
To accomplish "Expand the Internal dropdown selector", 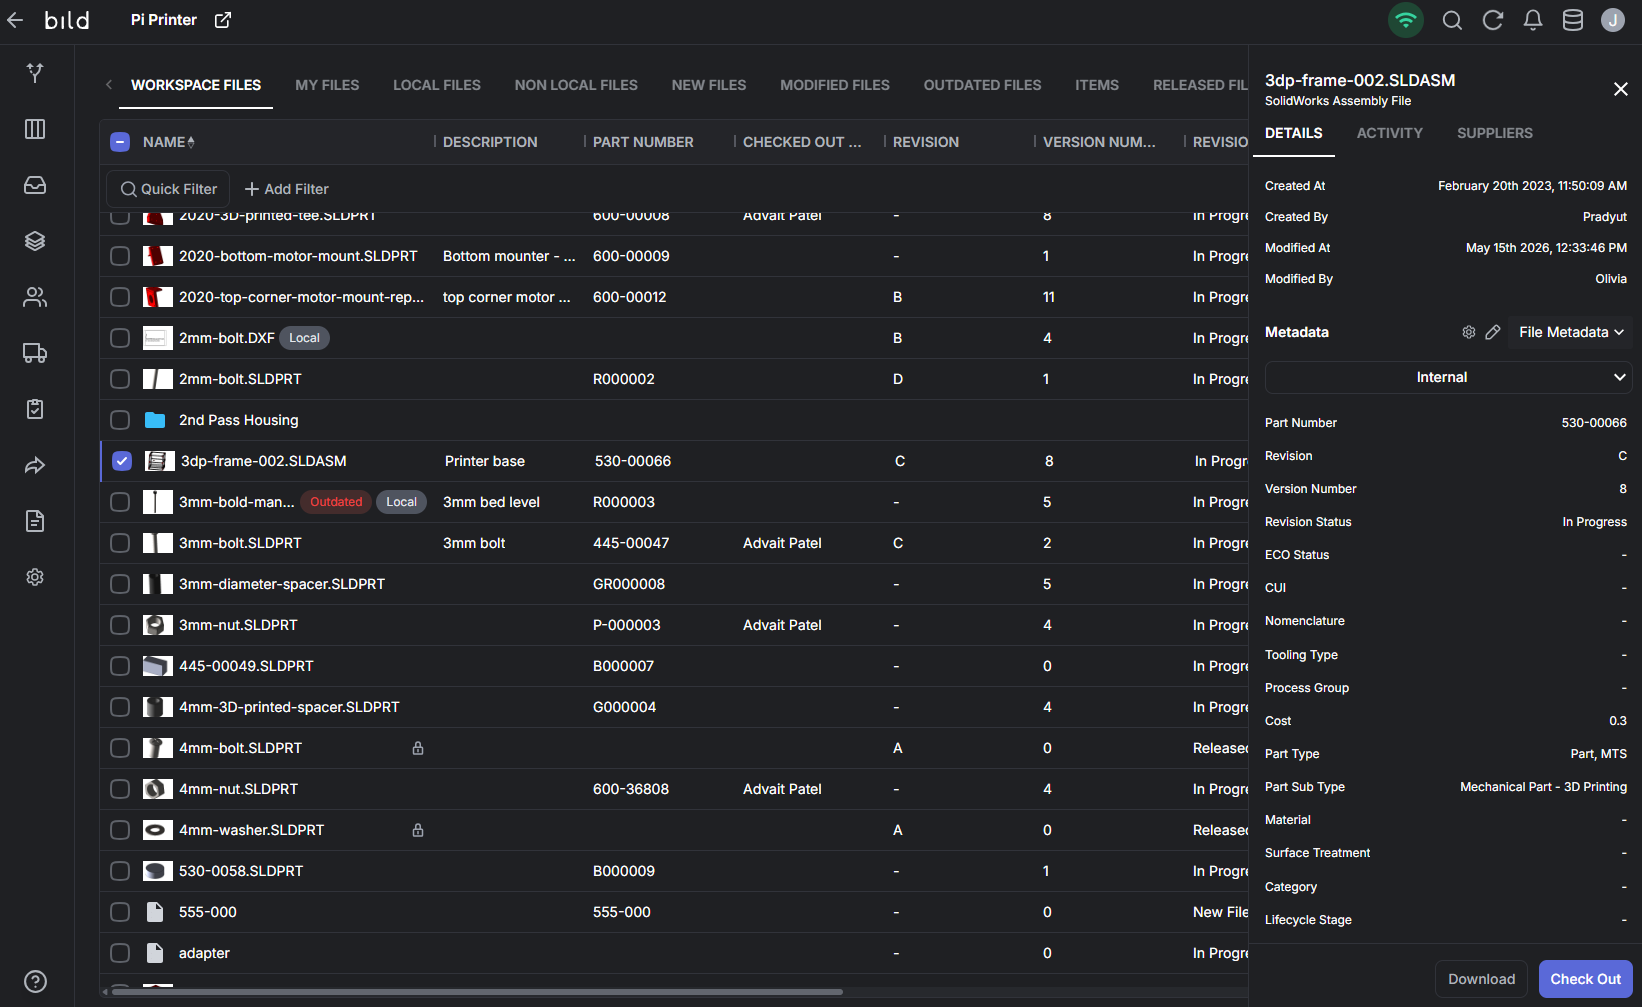I will tap(1449, 377).
